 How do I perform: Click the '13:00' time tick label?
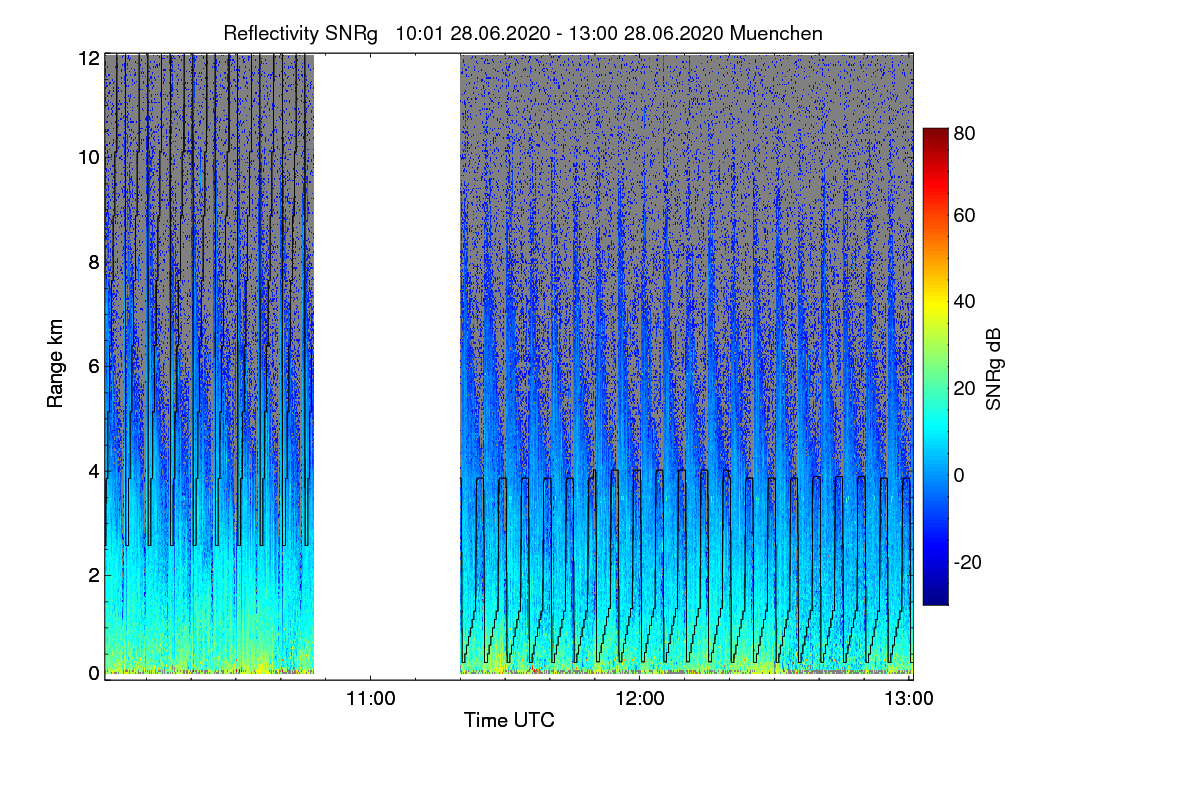click(x=909, y=698)
